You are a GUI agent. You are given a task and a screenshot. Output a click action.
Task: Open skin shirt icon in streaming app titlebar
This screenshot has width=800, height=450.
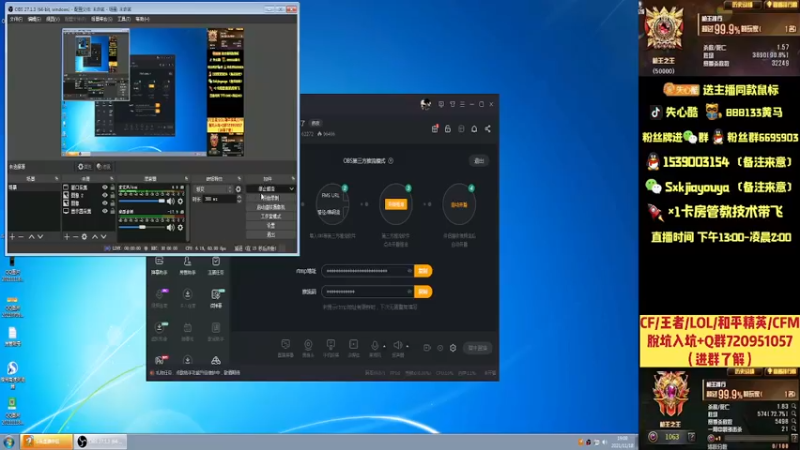[452, 104]
